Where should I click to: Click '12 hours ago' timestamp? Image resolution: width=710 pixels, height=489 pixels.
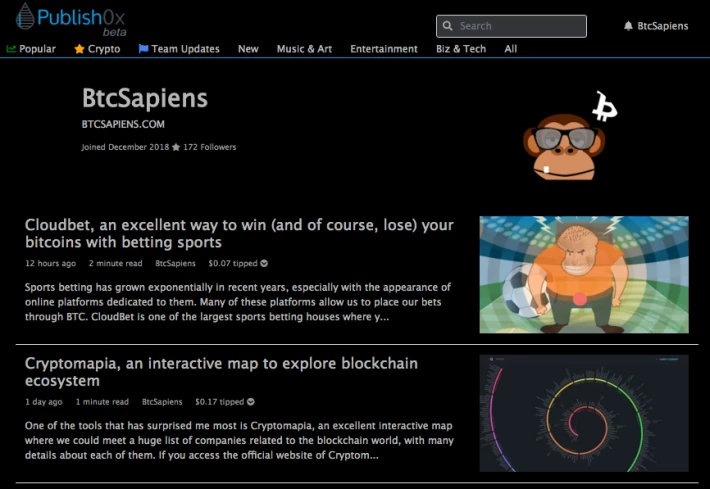(51, 263)
